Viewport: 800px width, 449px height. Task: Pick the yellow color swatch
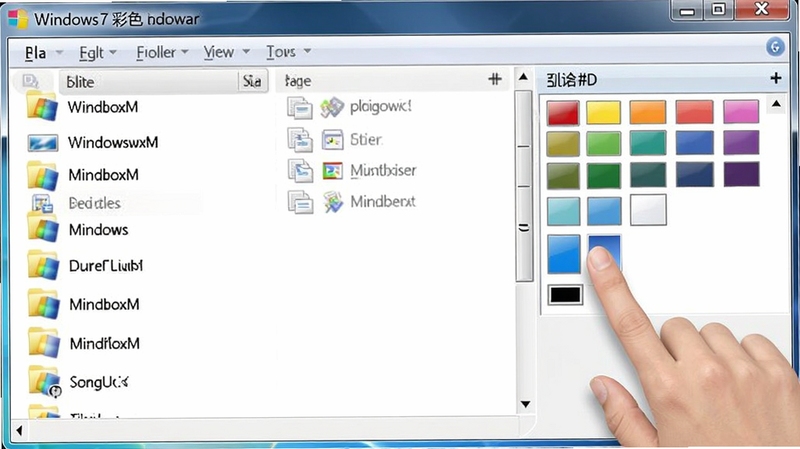coord(604,112)
